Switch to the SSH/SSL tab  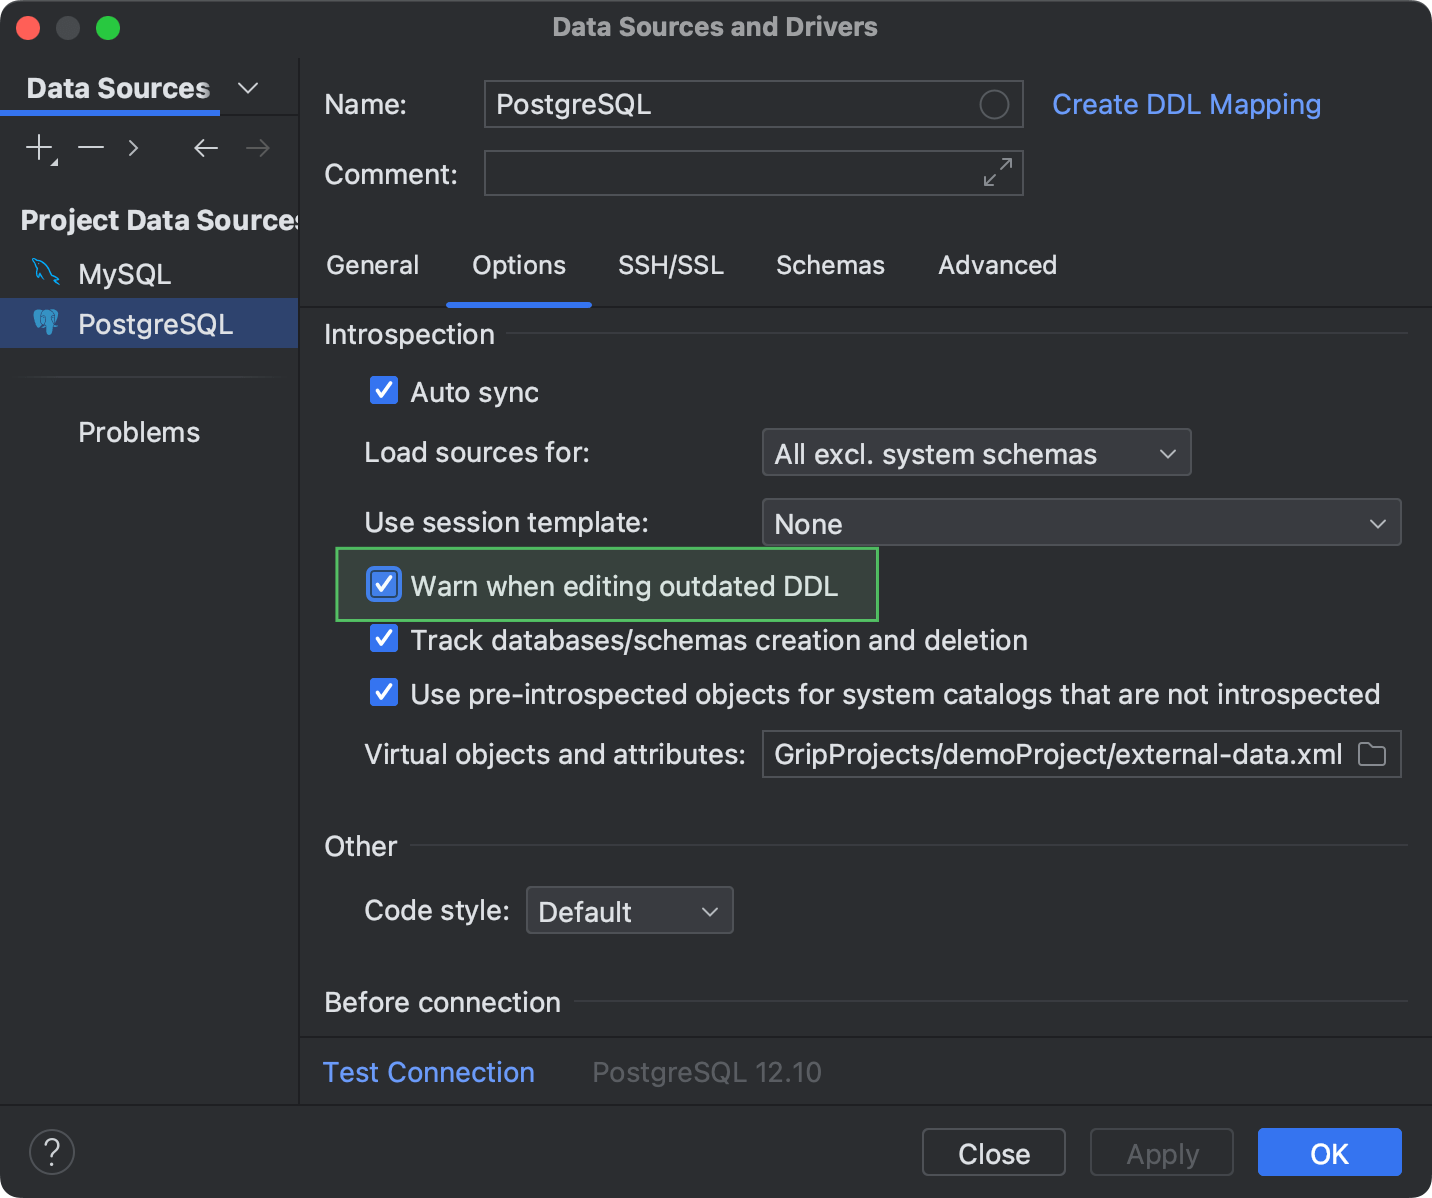pyautogui.click(x=671, y=265)
